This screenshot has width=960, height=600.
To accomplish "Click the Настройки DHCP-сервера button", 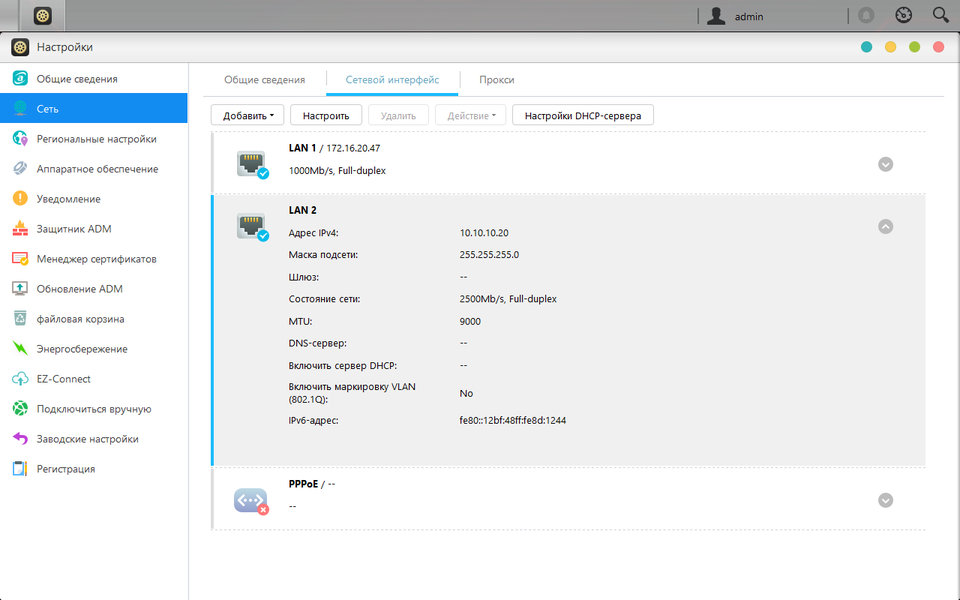I will tap(583, 115).
